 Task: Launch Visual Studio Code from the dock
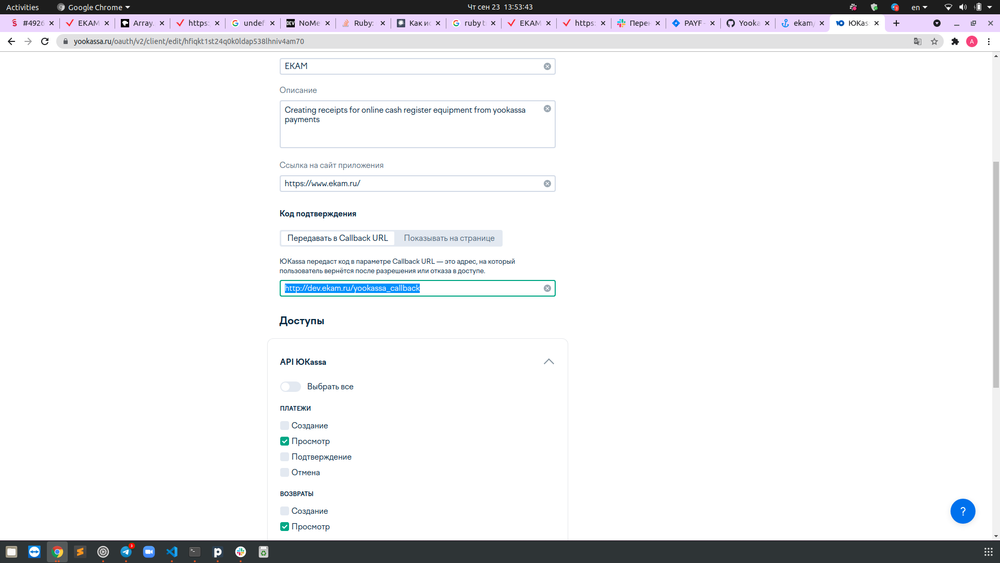pyautogui.click(x=172, y=551)
